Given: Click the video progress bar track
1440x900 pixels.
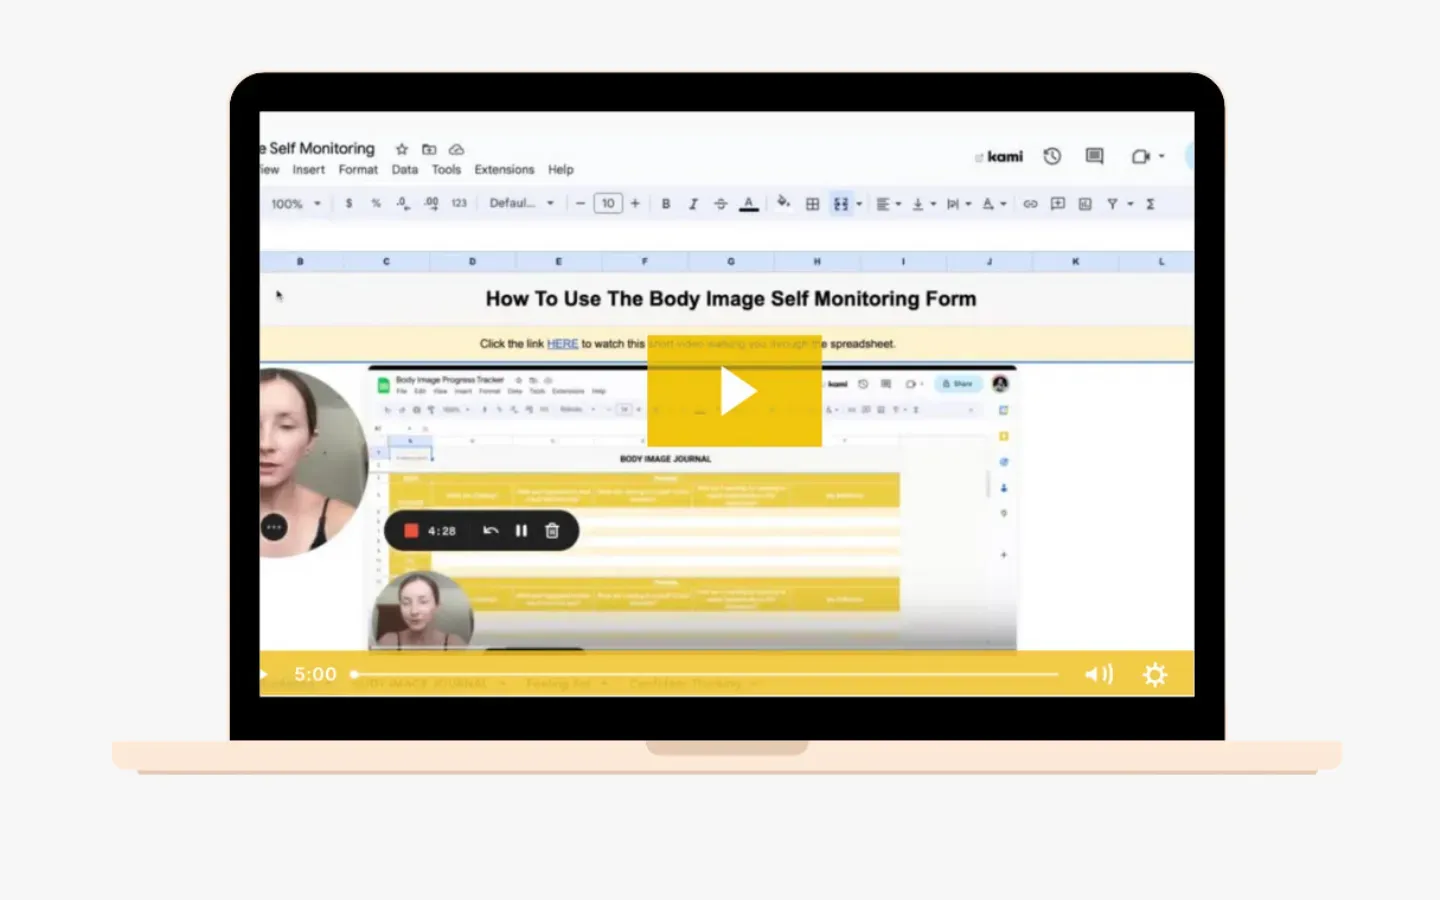Looking at the screenshot, I should [705, 675].
